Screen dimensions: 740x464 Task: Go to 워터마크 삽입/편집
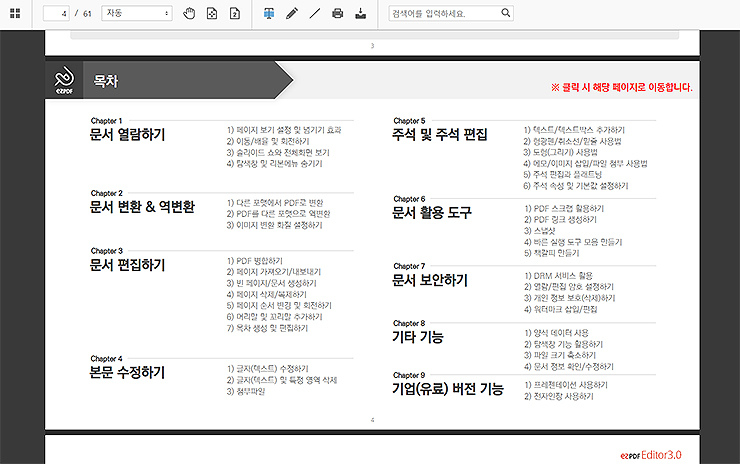(x=561, y=309)
